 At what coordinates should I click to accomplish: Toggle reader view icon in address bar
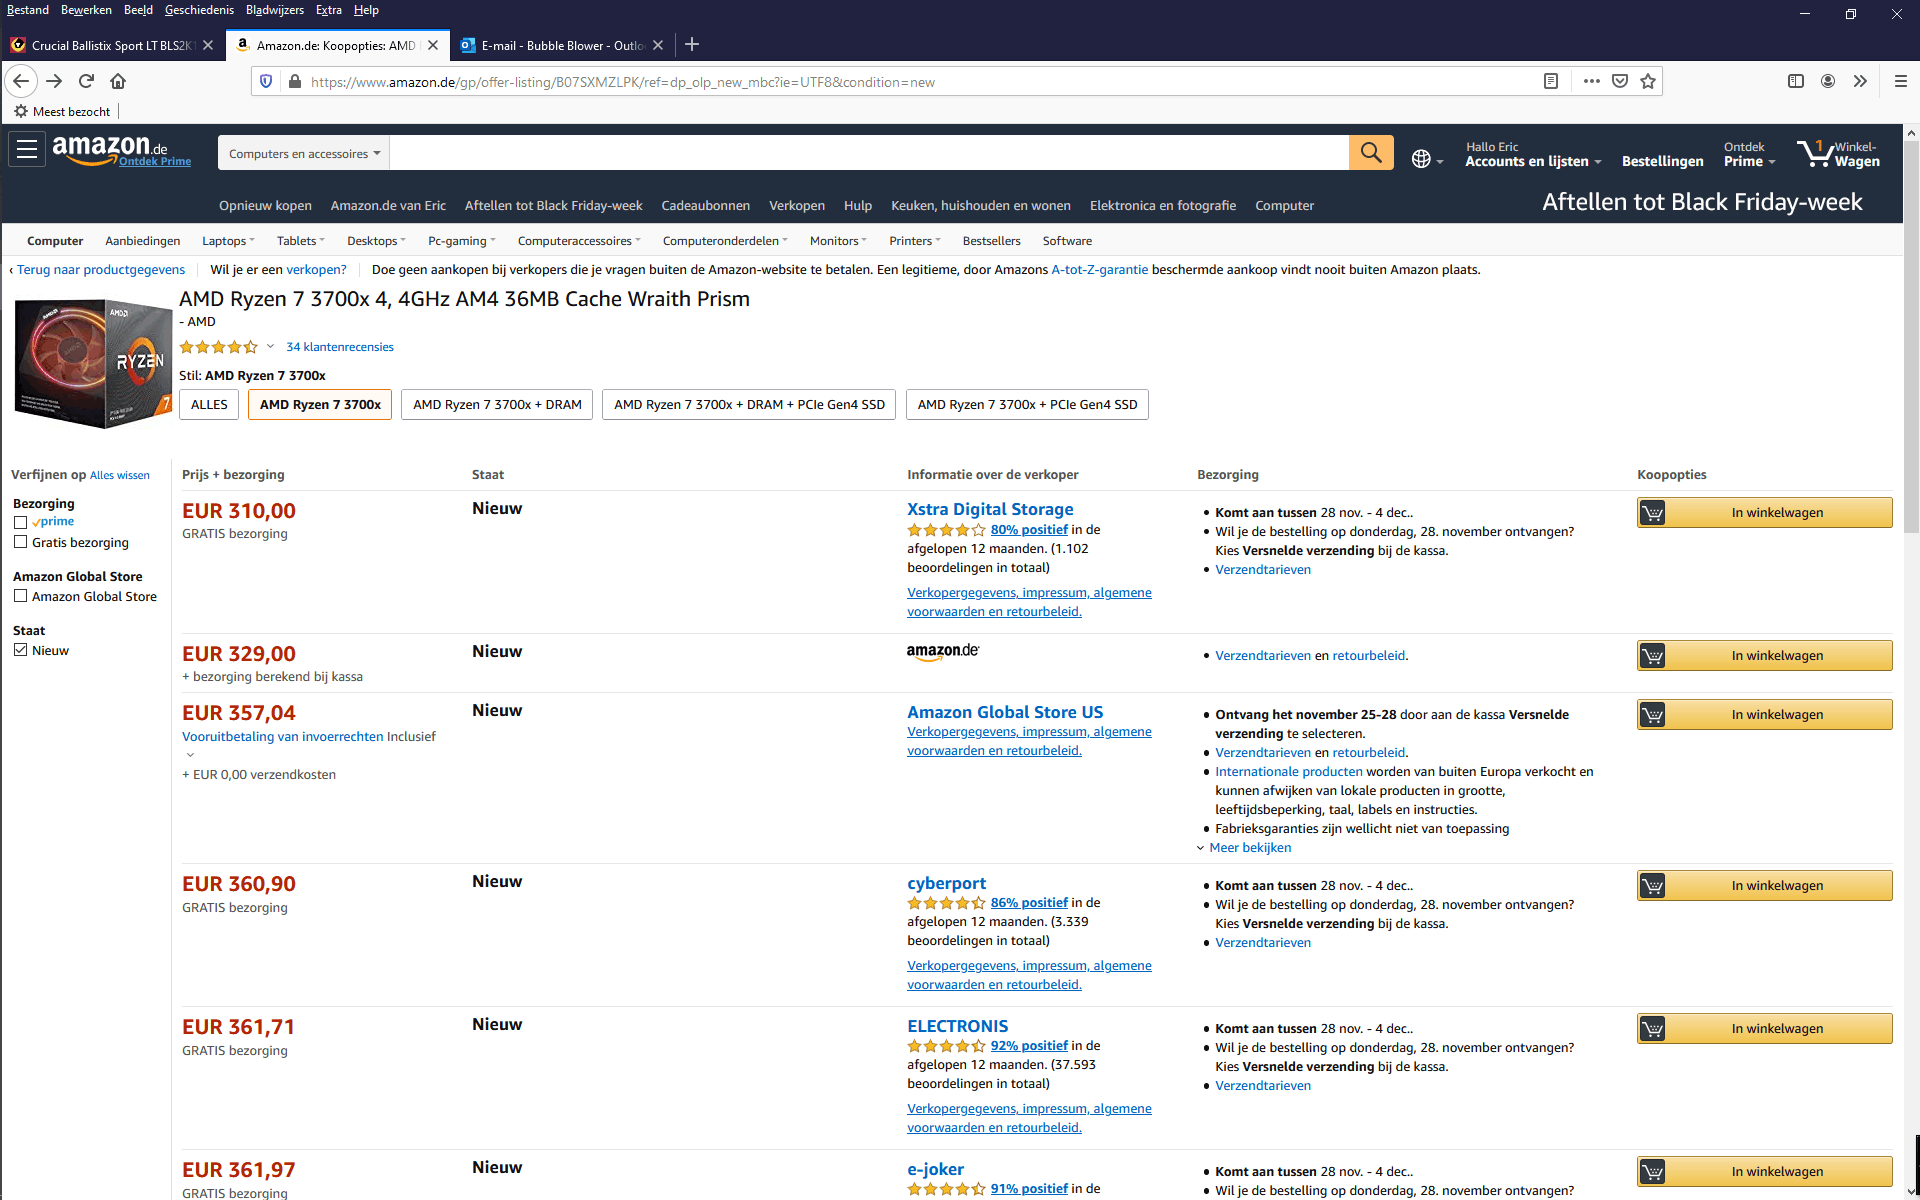(1551, 81)
